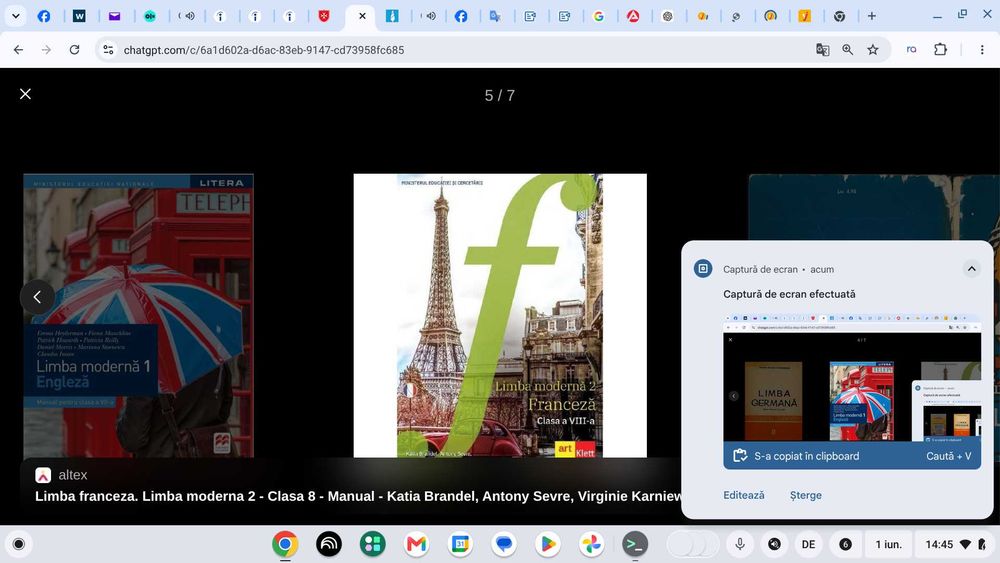Switch to the purple mail tab
The width and height of the screenshot is (1000, 563).
114,16
